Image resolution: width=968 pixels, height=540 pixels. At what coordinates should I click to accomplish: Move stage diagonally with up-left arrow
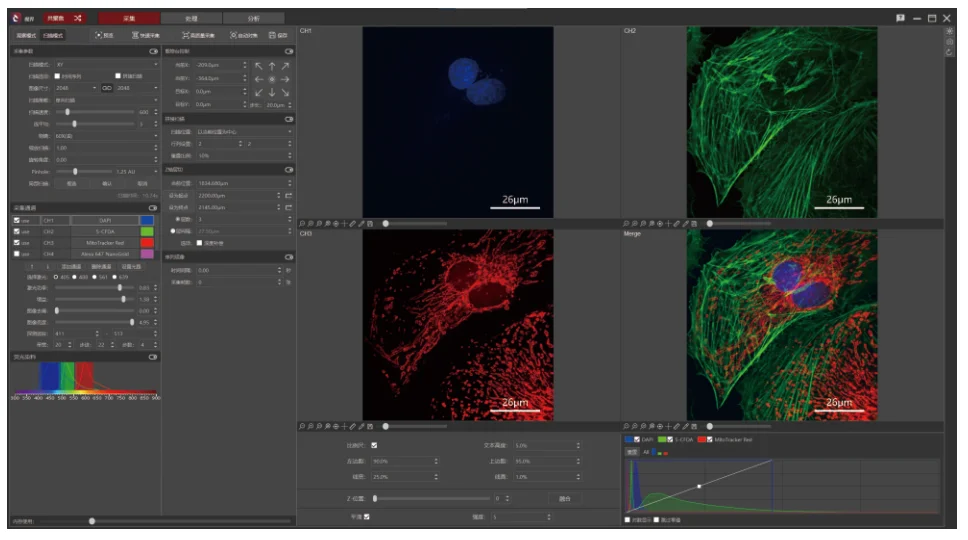point(259,66)
